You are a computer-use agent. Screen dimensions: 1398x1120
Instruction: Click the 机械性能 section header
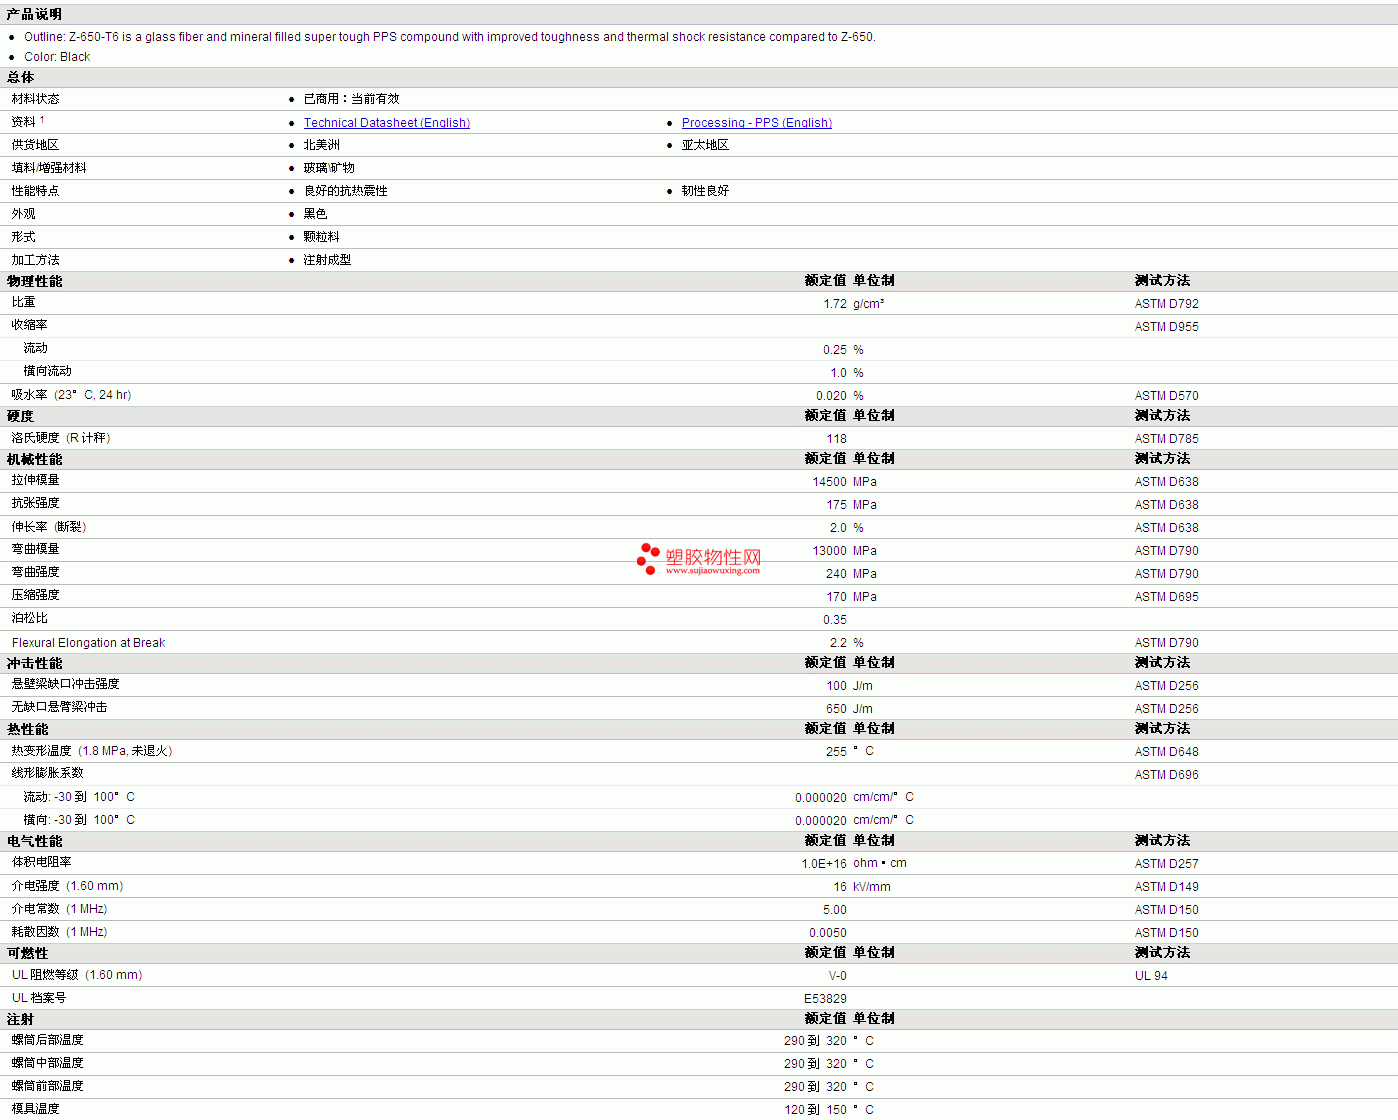(34, 459)
